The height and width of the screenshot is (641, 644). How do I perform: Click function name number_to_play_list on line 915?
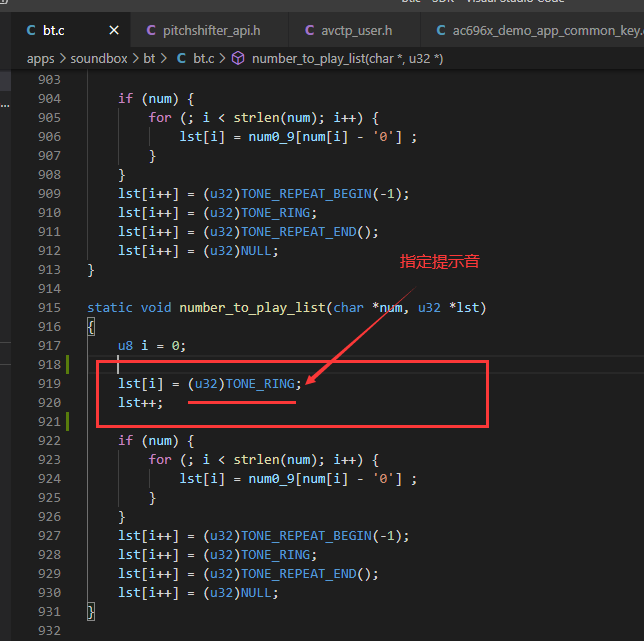click(x=253, y=308)
